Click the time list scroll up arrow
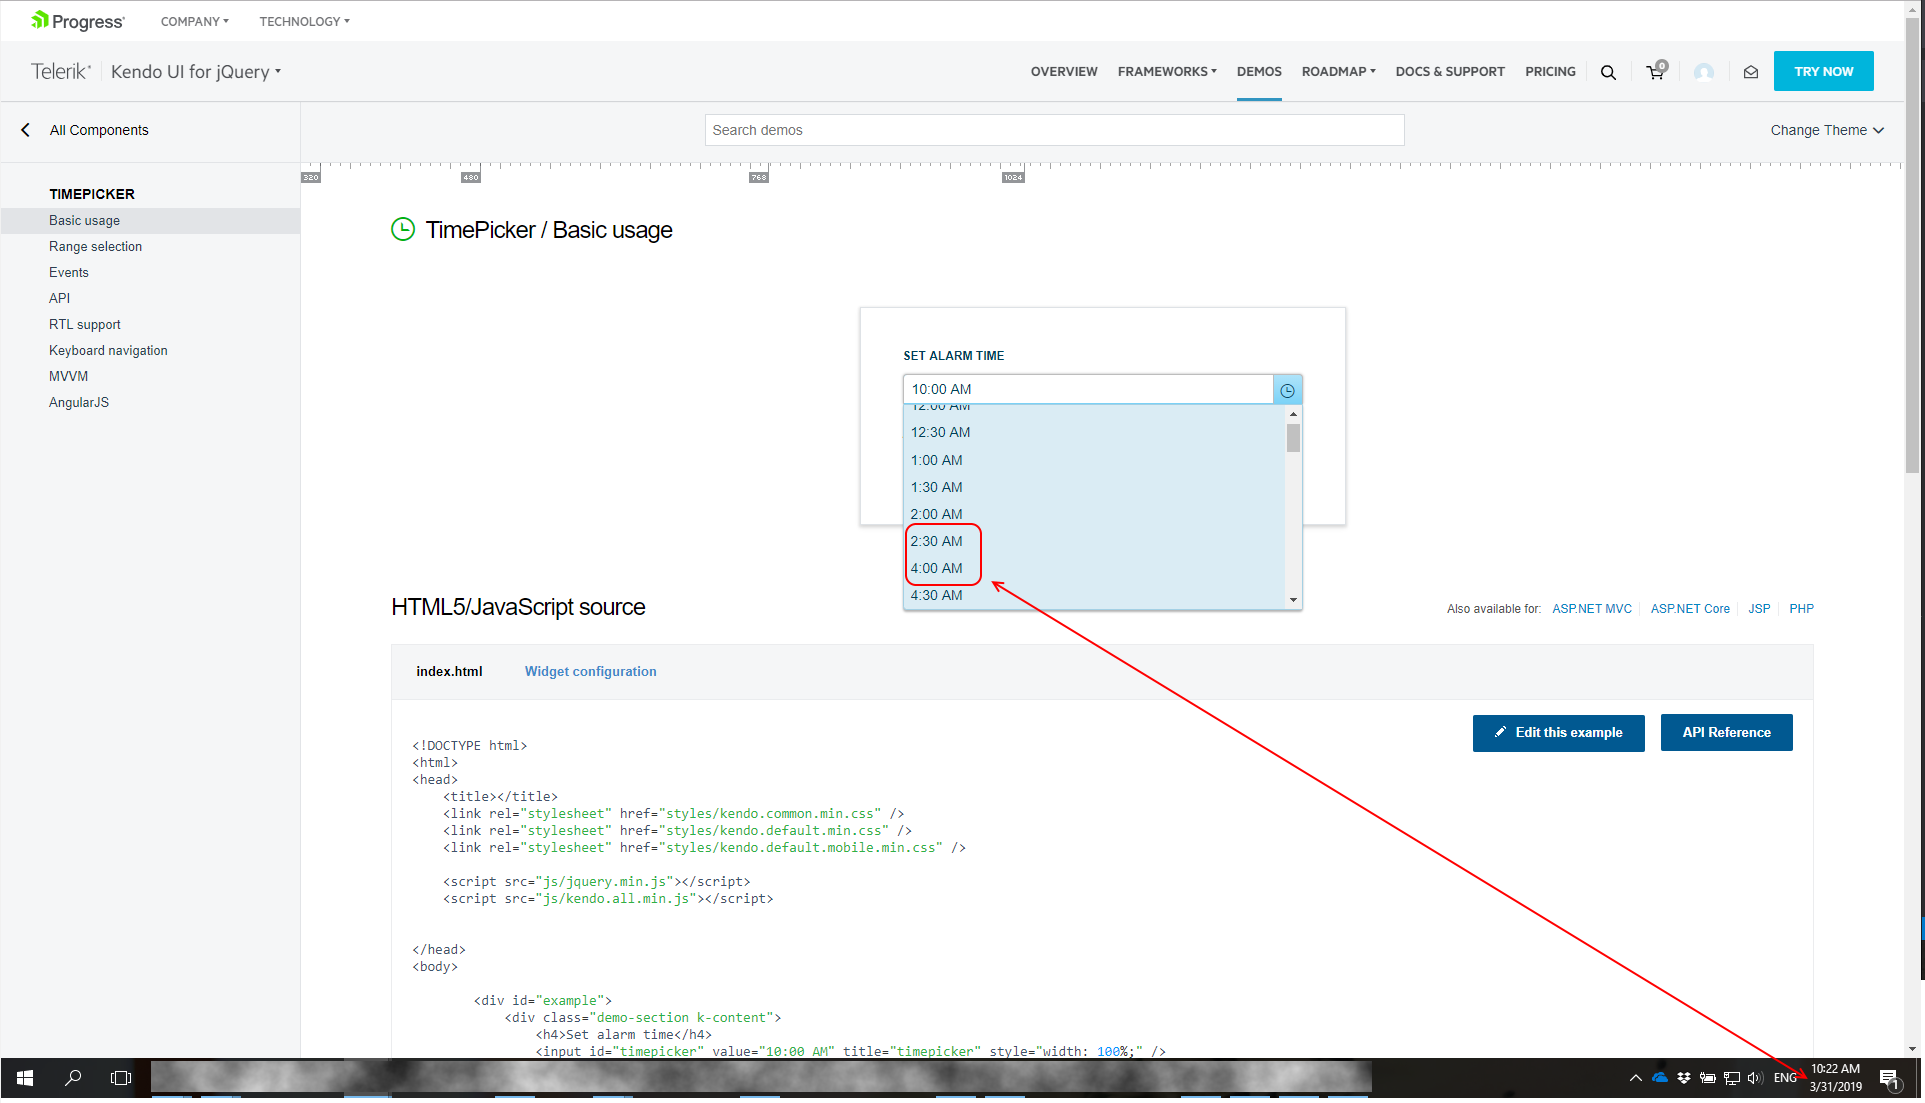The width and height of the screenshot is (1925, 1103). (x=1293, y=414)
